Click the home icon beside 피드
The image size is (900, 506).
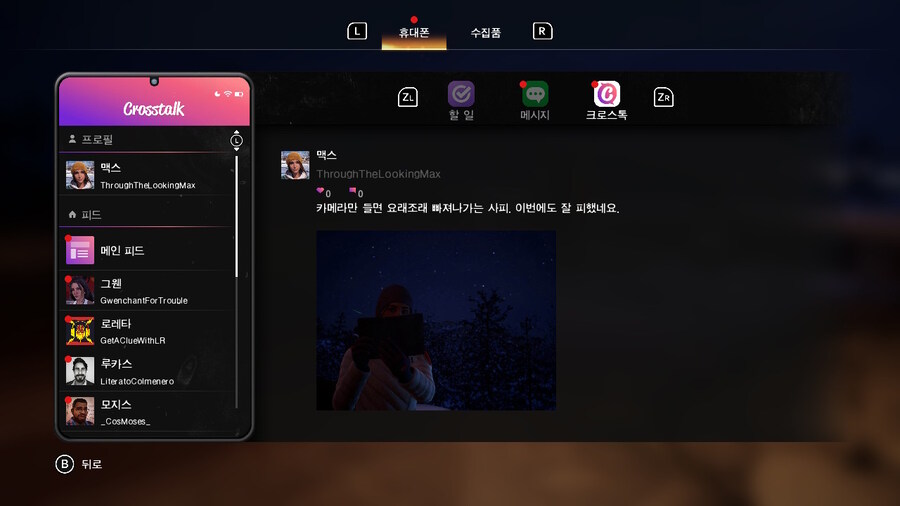click(x=72, y=215)
